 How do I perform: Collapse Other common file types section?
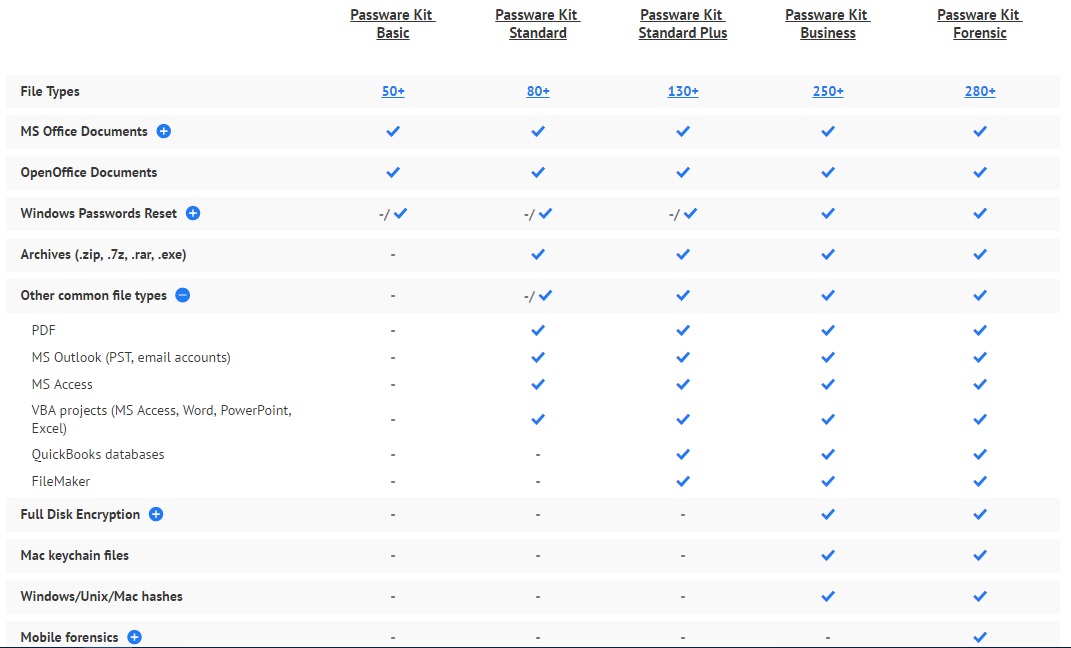click(x=182, y=295)
